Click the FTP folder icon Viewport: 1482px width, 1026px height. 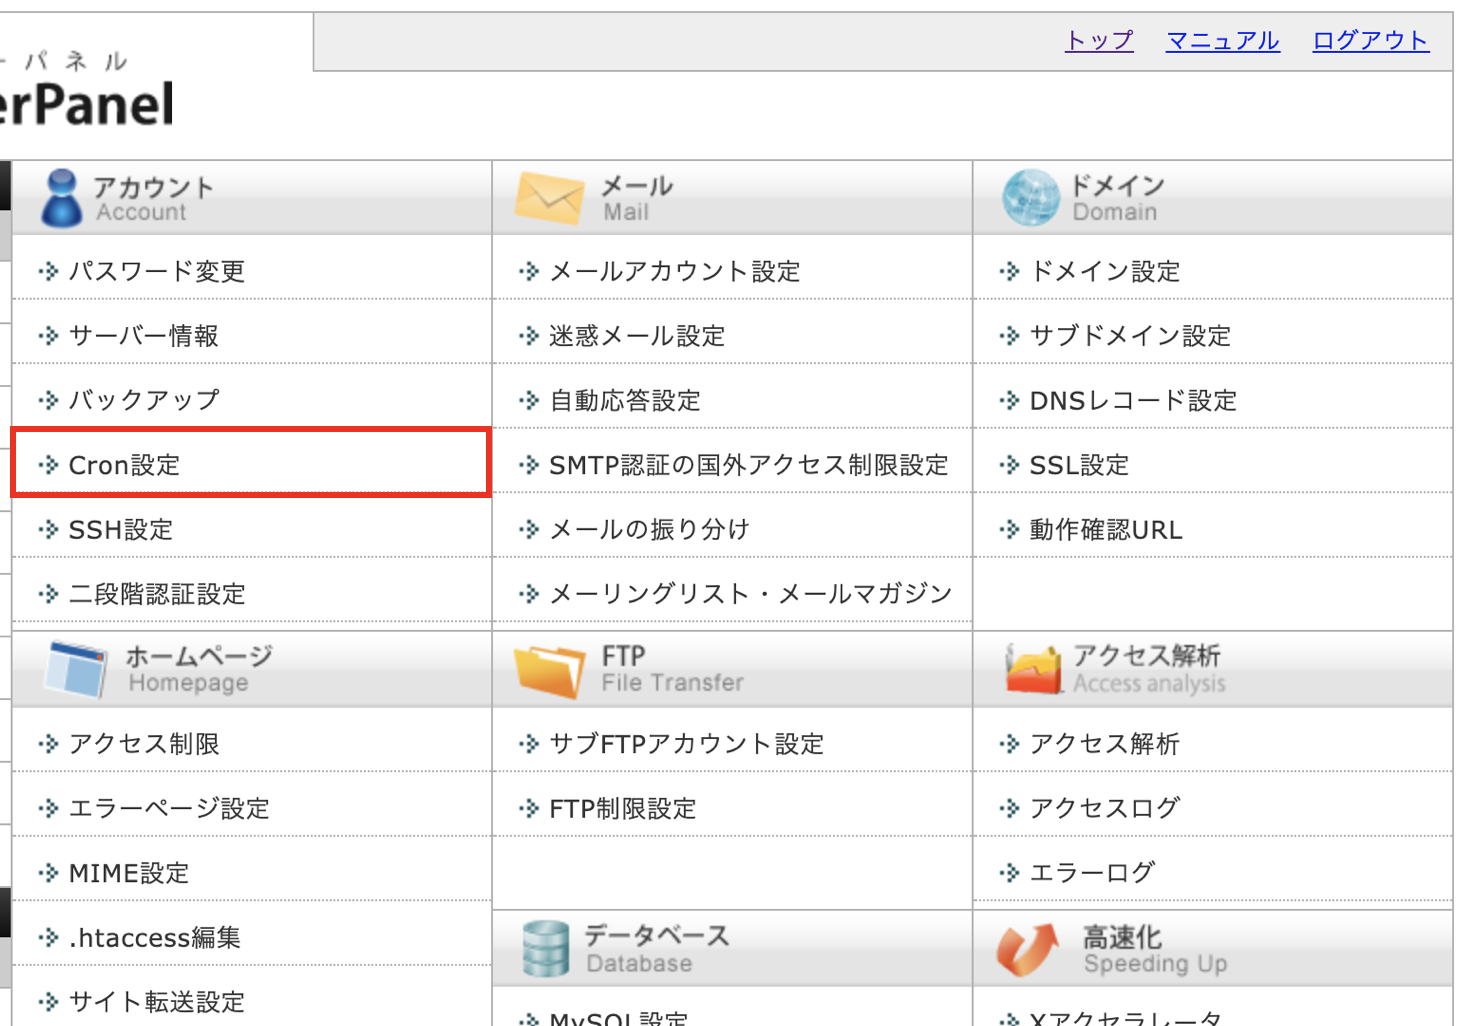click(549, 670)
